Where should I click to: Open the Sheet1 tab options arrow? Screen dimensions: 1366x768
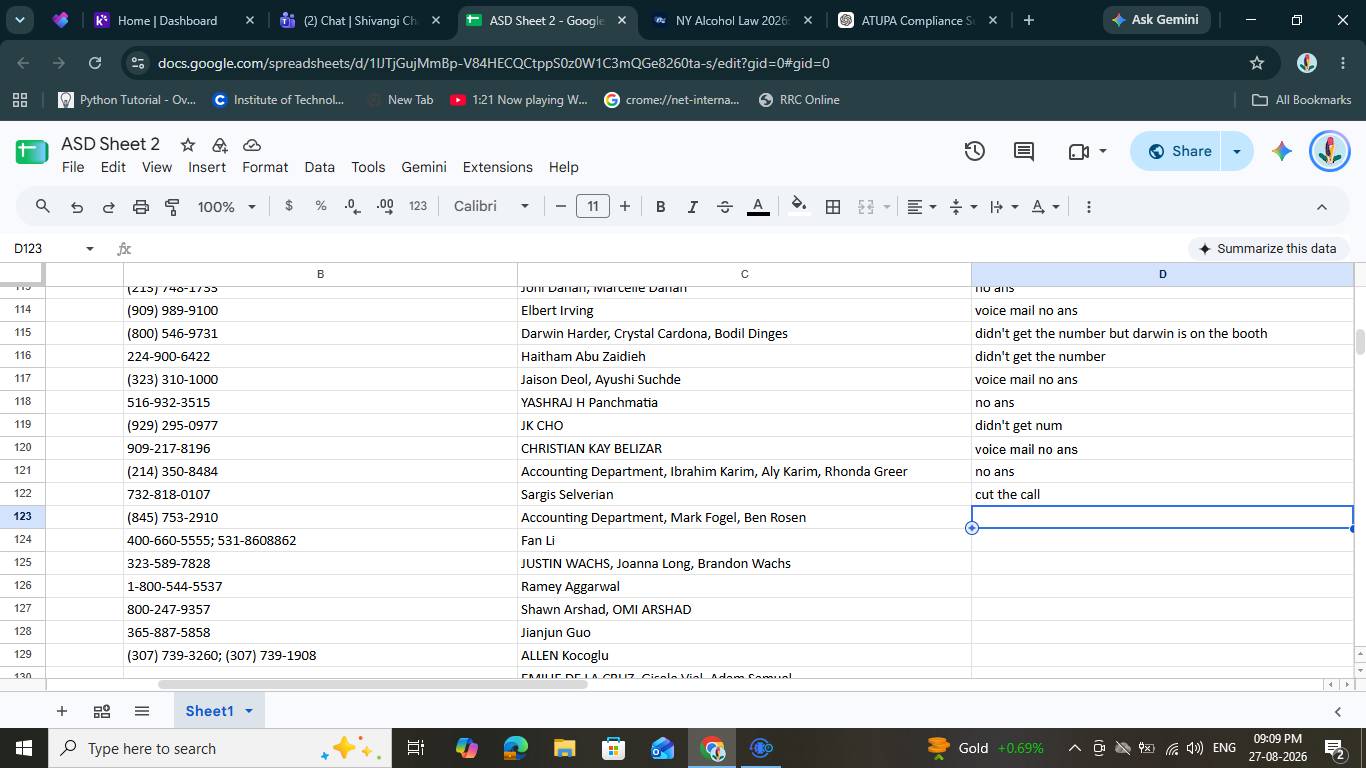[248, 711]
